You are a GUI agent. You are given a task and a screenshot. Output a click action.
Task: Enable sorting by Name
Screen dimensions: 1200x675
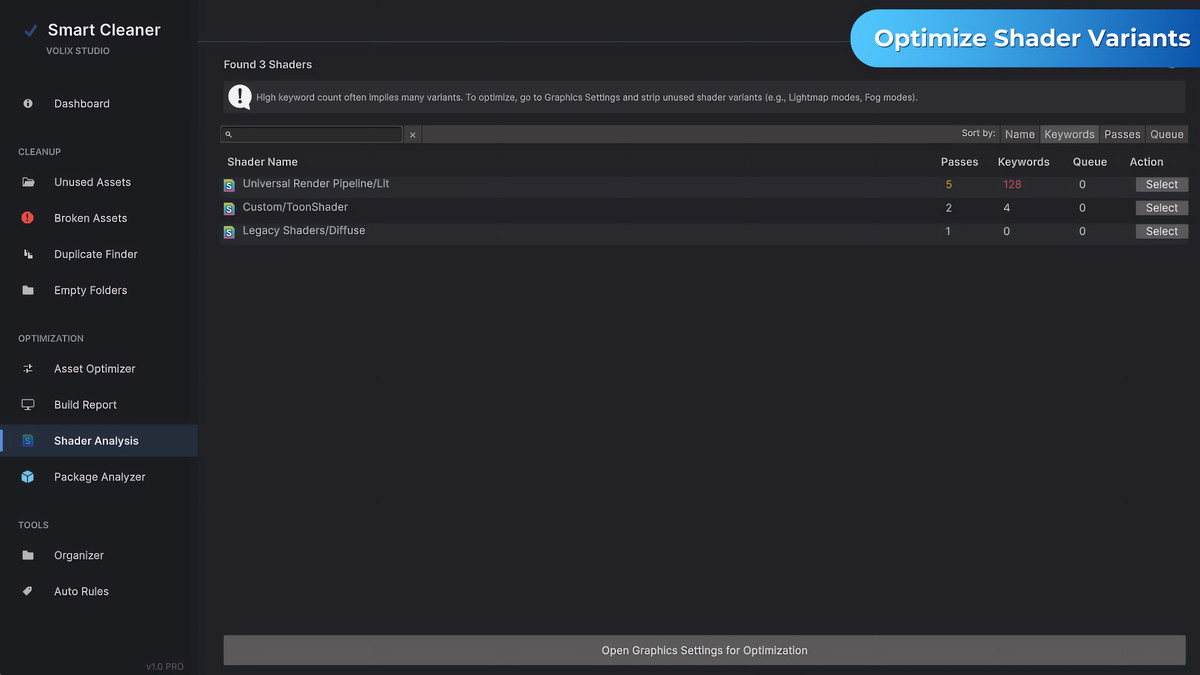[x=1019, y=133]
